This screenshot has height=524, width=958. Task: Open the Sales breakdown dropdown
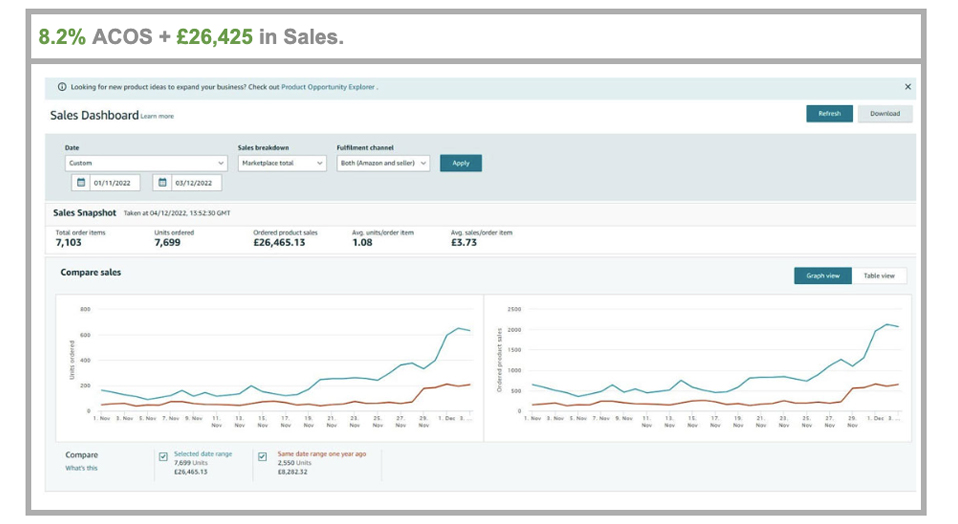tap(282, 163)
